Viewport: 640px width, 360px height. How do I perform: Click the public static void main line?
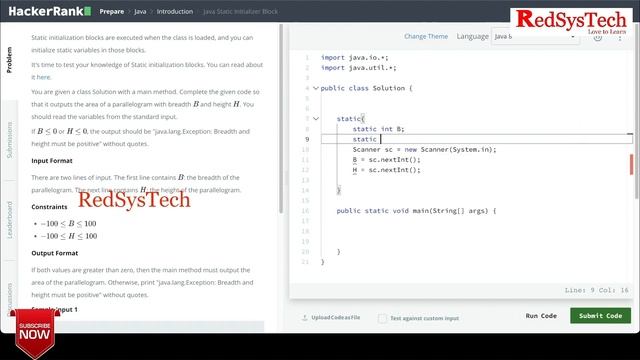click(x=416, y=211)
